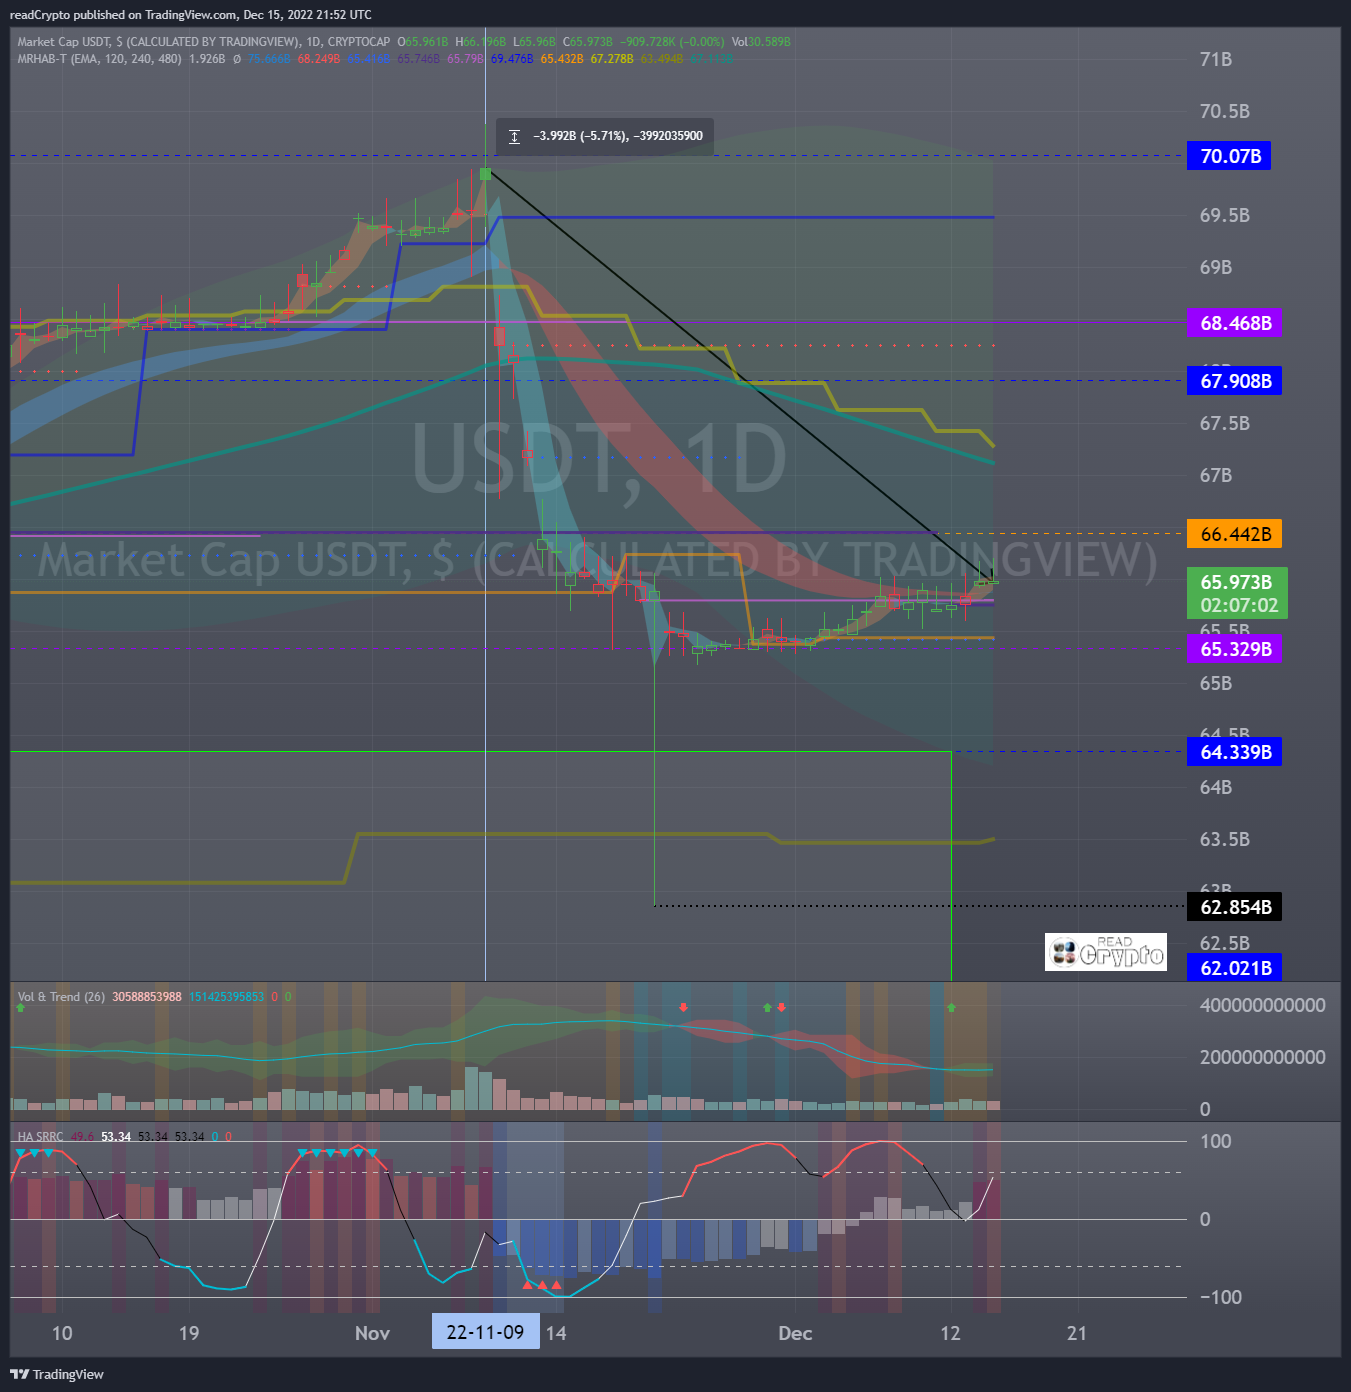This screenshot has height=1392, width=1351.
Task: Click the 19 date on time axis
Action: pos(188,1333)
